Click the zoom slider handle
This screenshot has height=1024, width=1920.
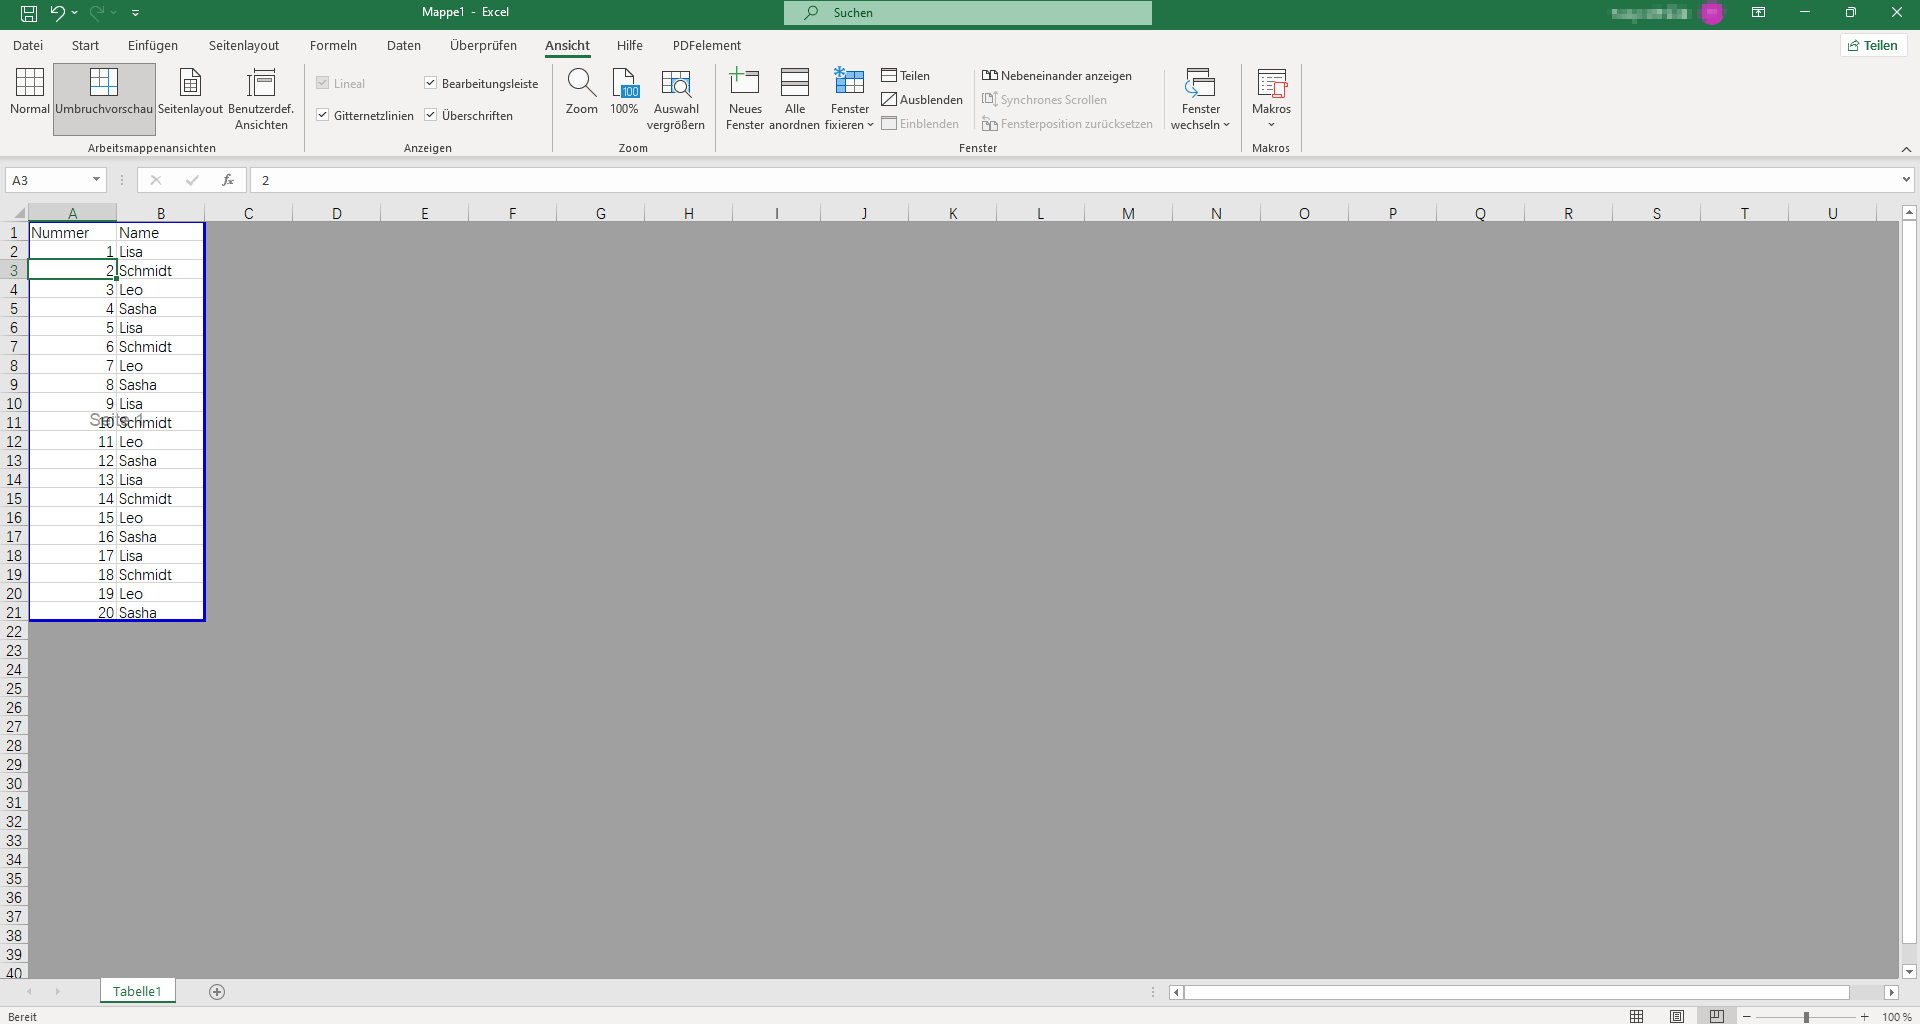(1806, 1017)
